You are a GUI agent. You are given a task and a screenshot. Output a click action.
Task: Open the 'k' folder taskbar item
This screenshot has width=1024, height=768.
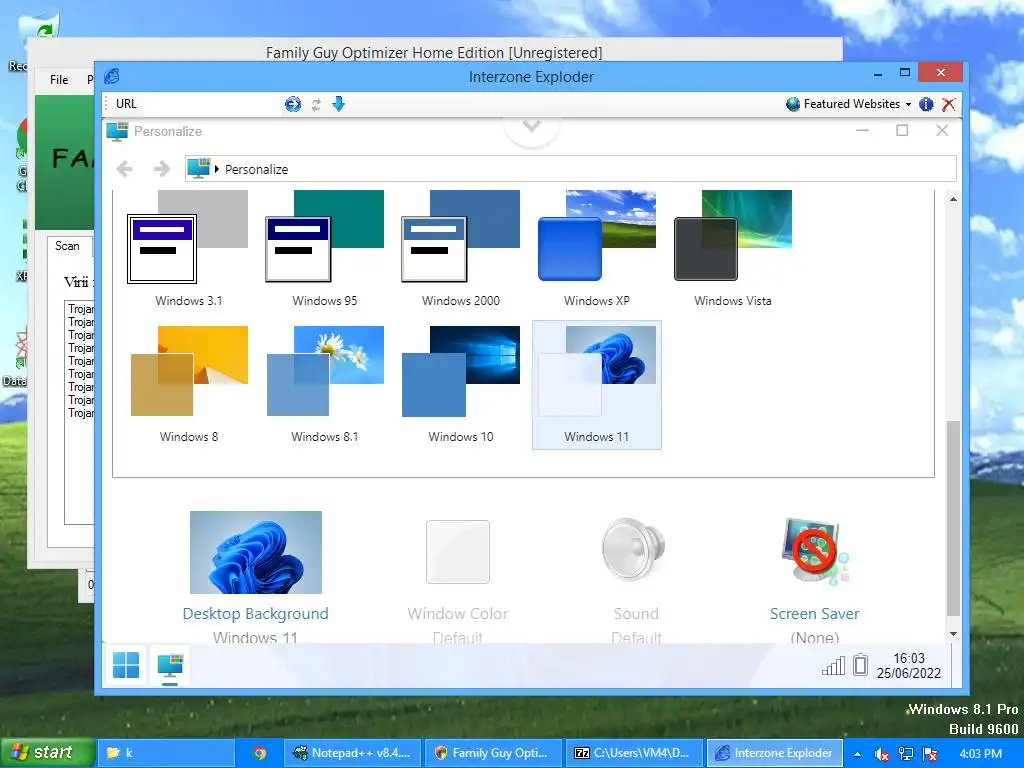[x=166, y=753]
